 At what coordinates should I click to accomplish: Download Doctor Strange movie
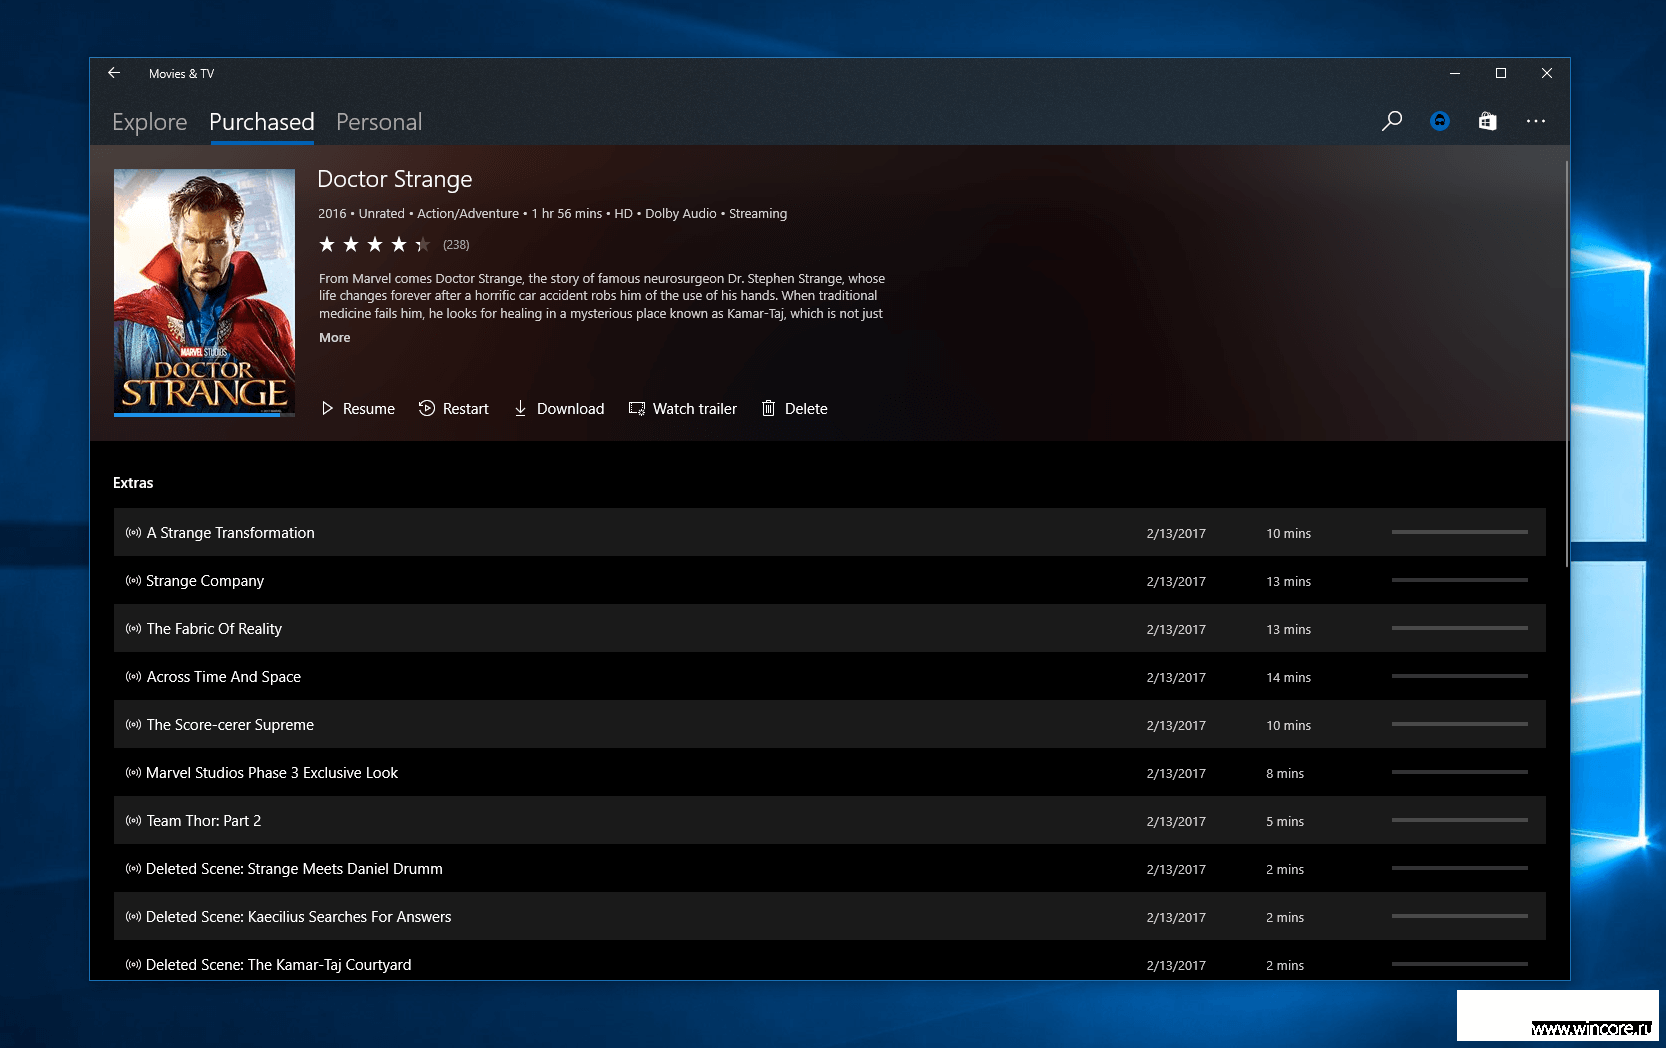(559, 409)
